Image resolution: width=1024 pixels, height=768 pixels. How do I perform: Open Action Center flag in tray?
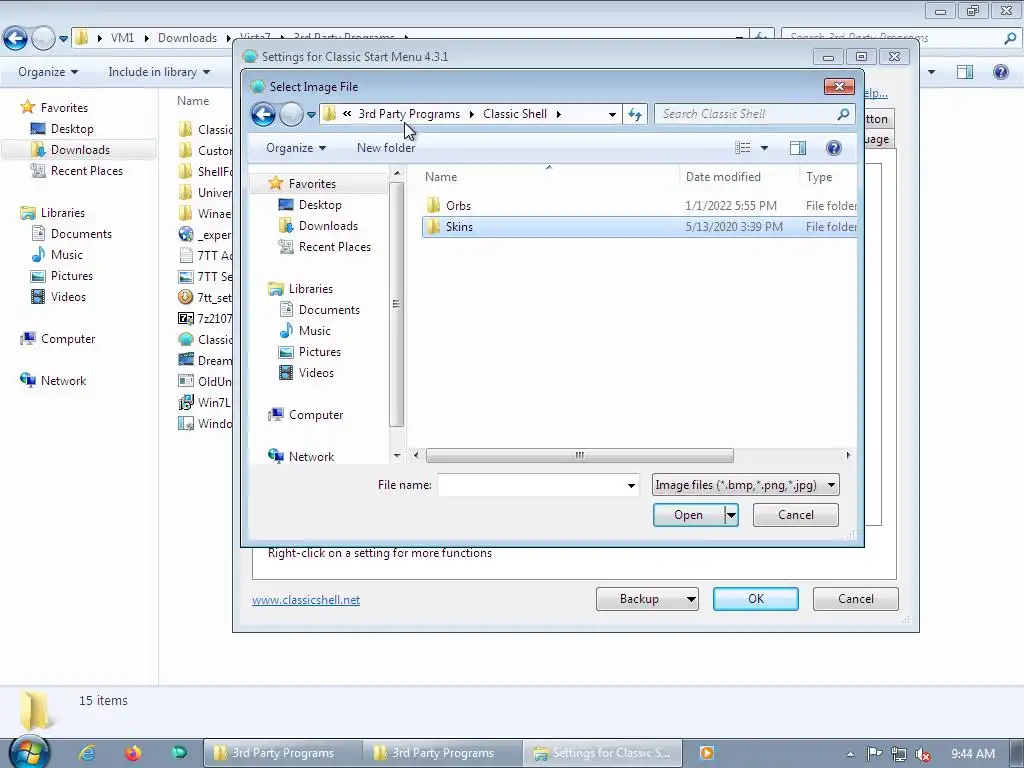[x=874, y=754]
